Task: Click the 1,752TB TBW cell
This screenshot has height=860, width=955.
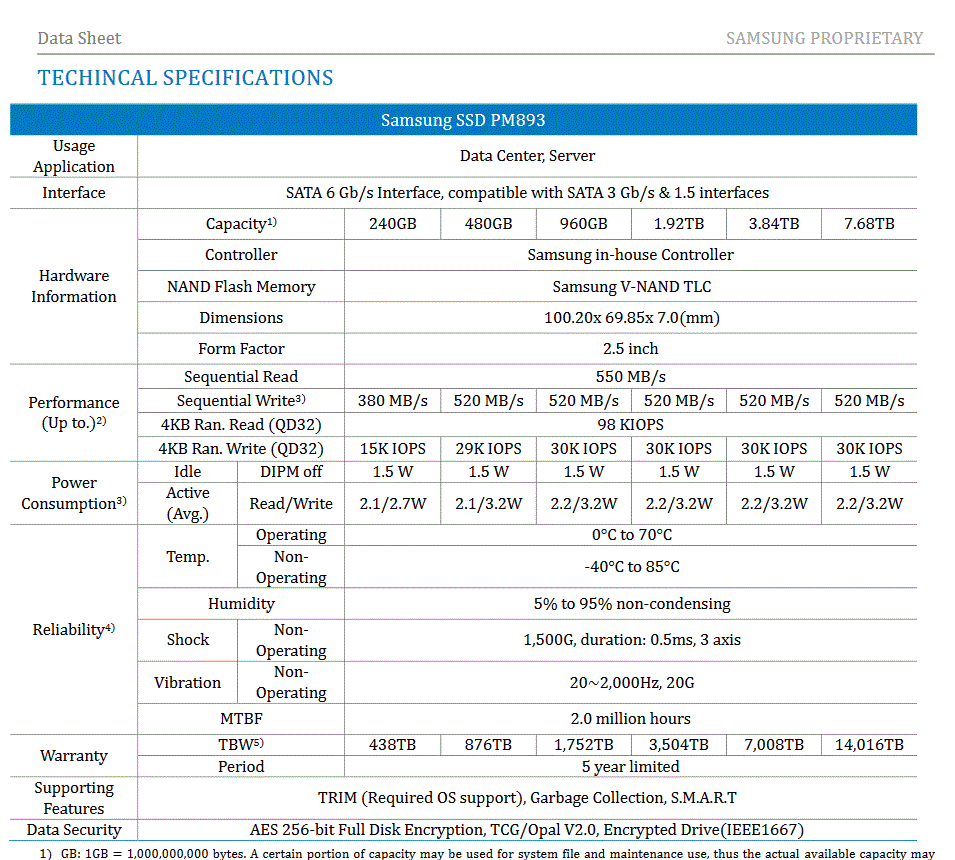Action: (583, 745)
